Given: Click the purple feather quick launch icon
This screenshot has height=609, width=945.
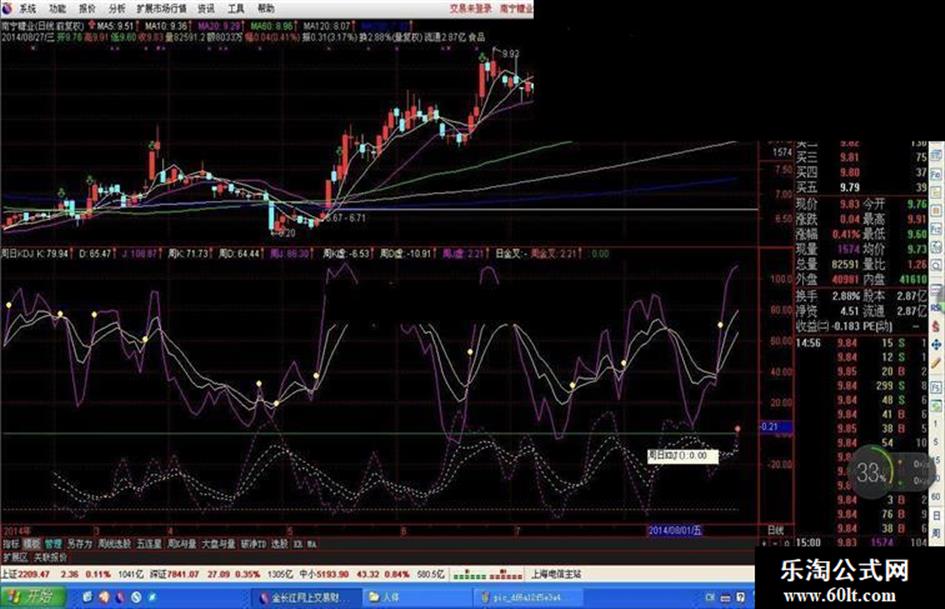Looking at the screenshot, I should click(120, 597).
